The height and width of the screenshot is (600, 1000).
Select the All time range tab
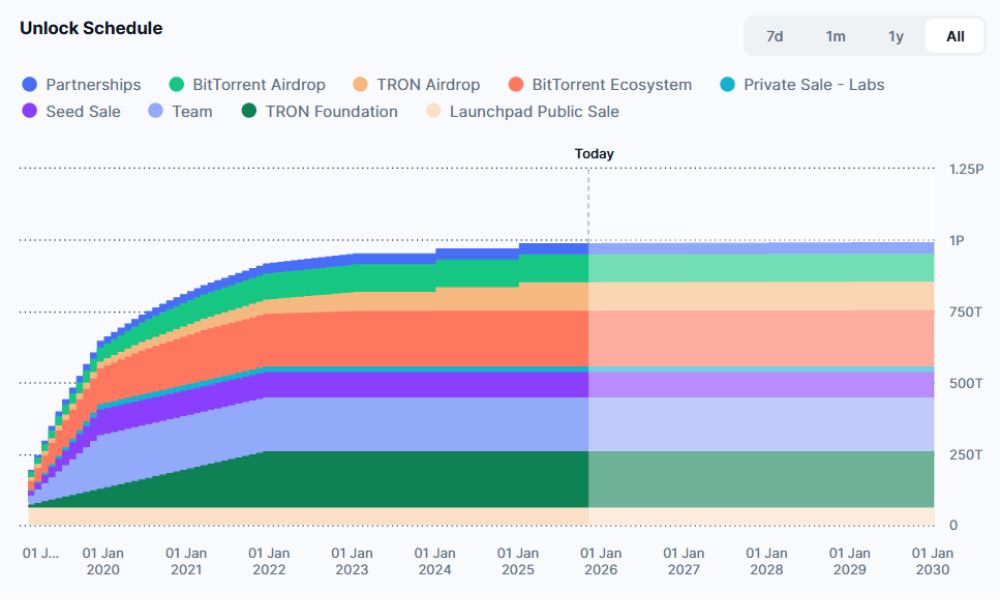pos(955,36)
